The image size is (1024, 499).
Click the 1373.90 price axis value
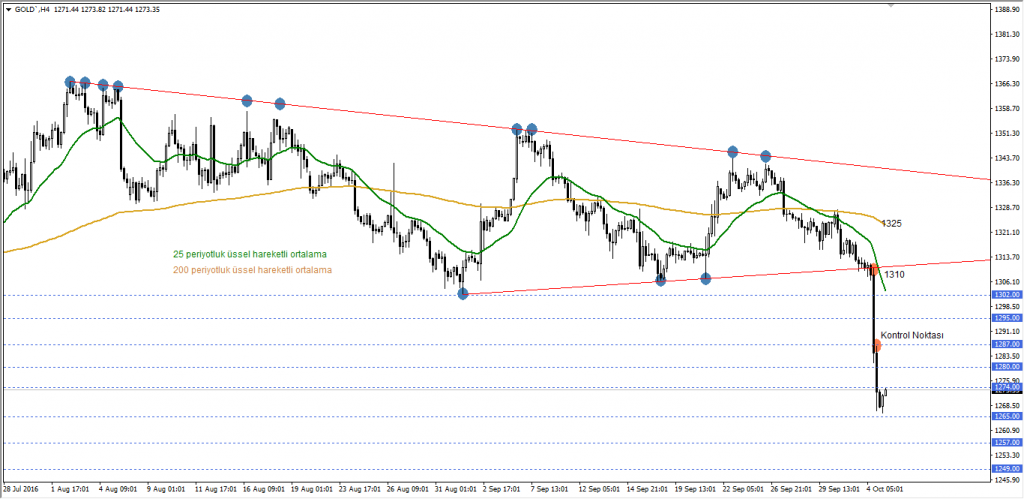coord(1008,59)
